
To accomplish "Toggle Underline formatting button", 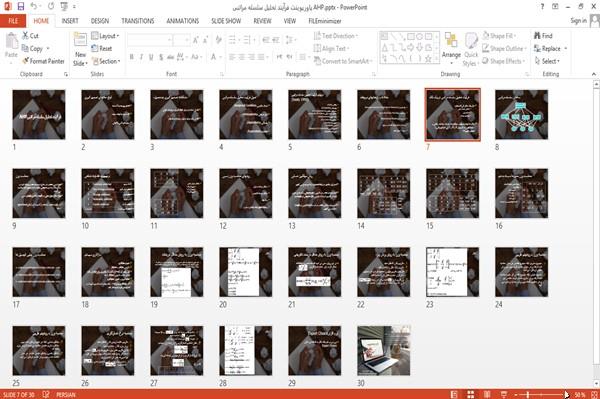I will (x=151, y=57).
